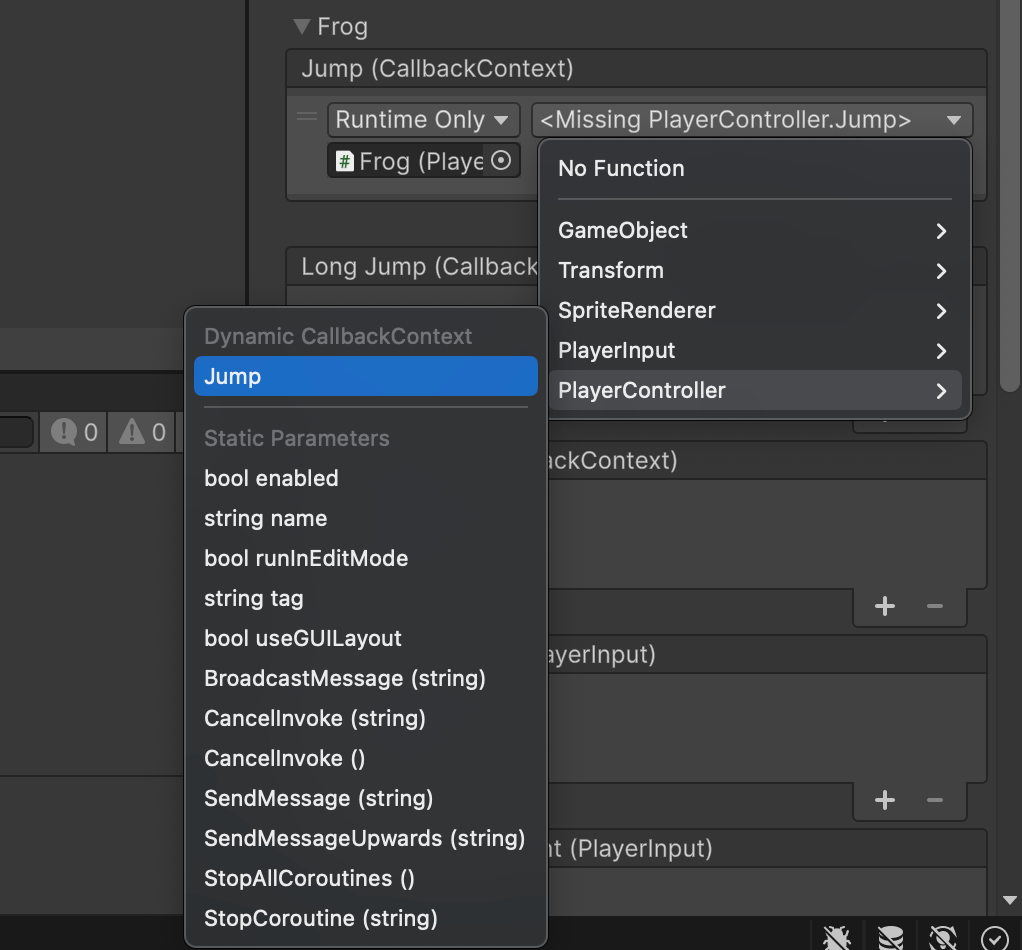Viewport: 1022px width, 950px height.
Task: Click the script icon in Frog object field
Action: pyautogui.click(x=345, y=161)
